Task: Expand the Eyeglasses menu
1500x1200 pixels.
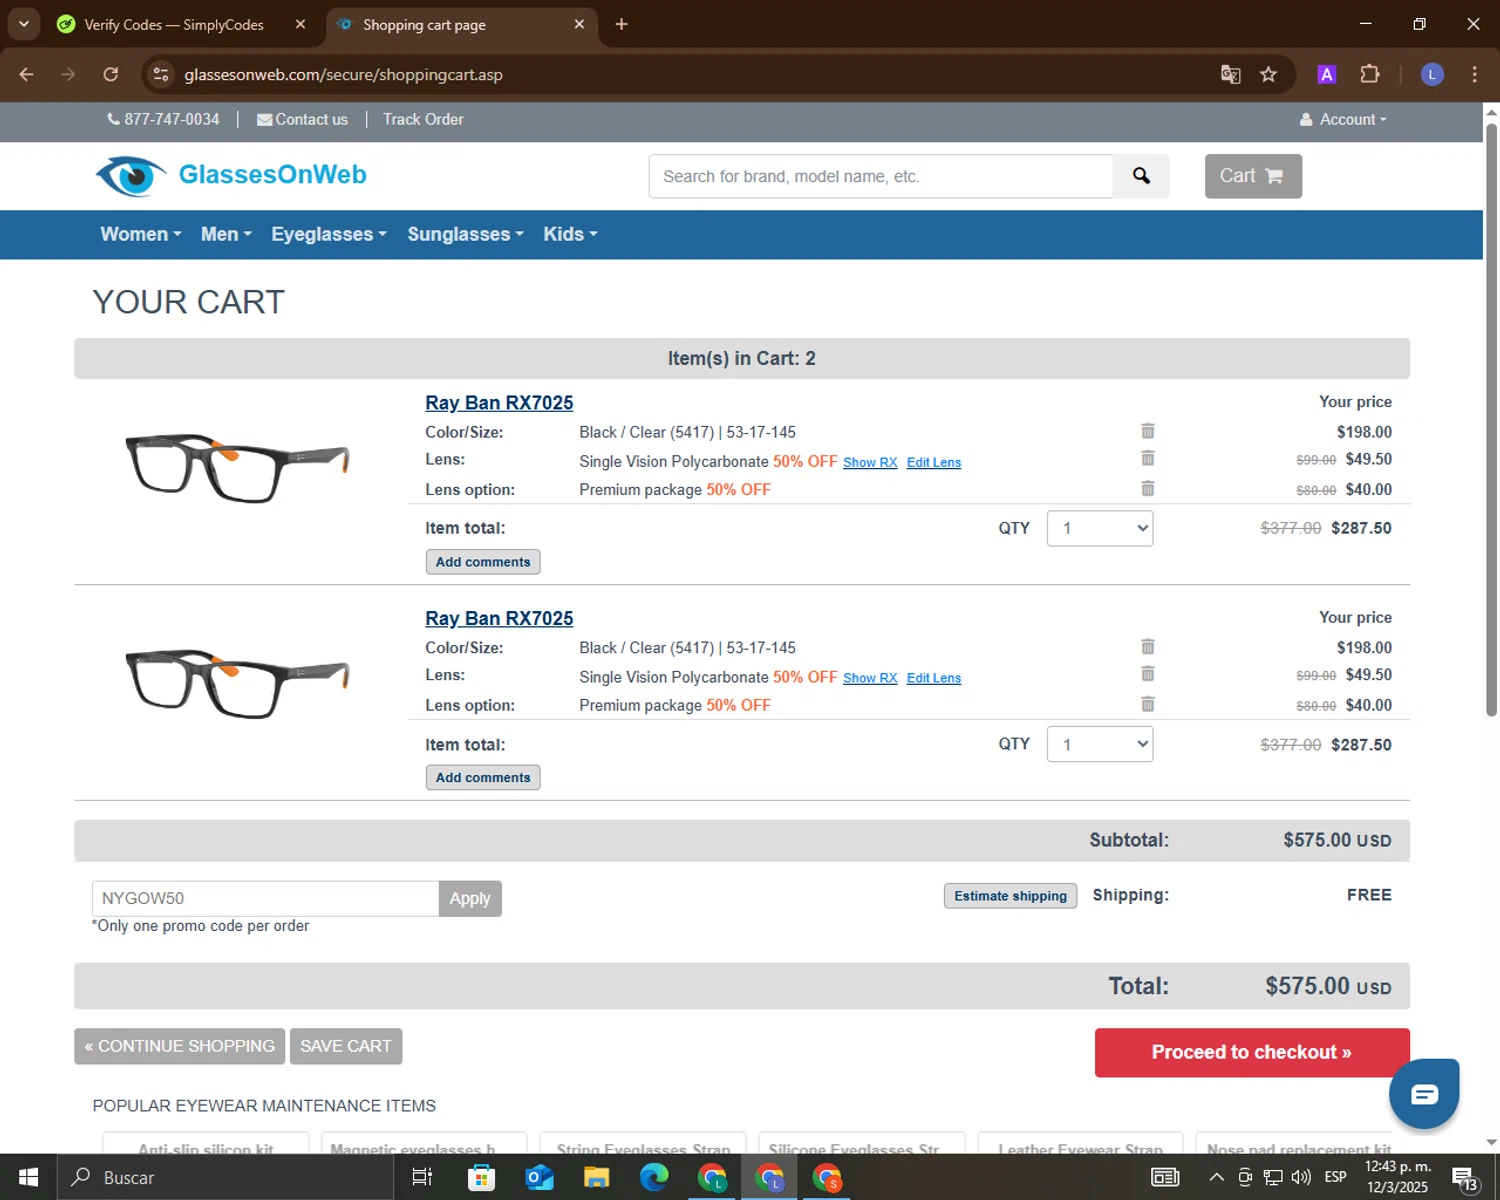Action: 329,234
